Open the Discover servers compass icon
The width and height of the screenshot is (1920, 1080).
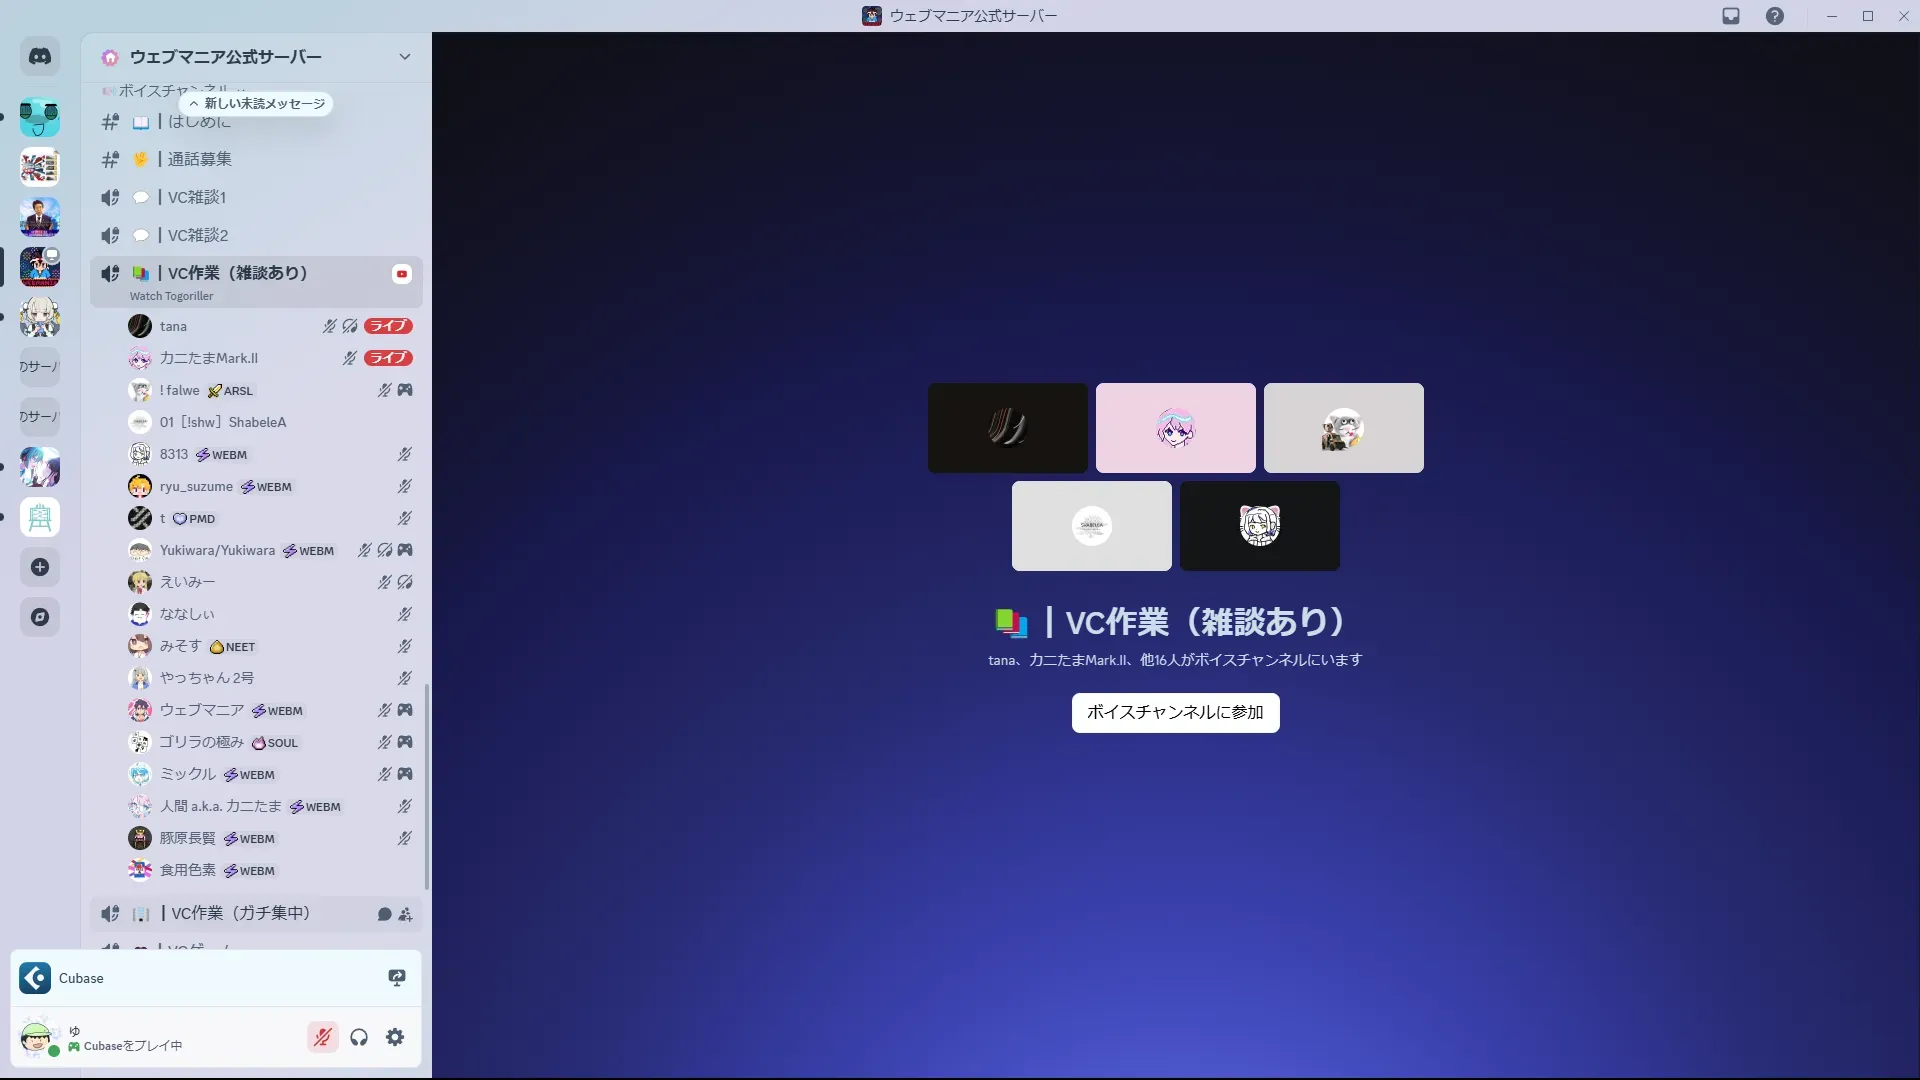[40, 617]
